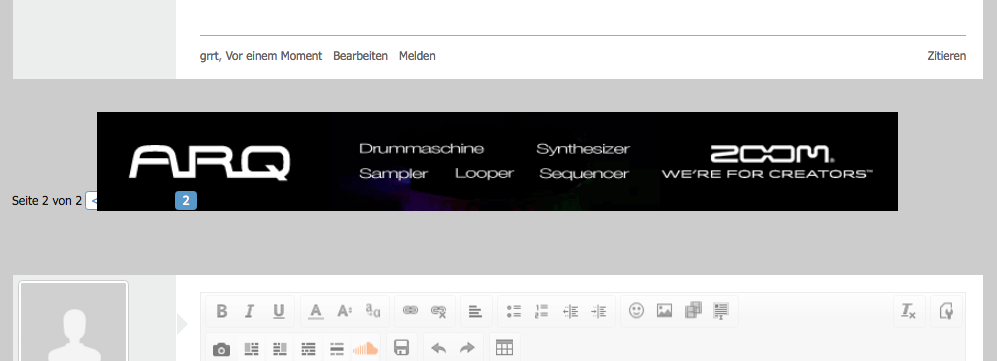Open the ARQ Zoom advertisement banner

pyautogui.click(x=497, y=161)
